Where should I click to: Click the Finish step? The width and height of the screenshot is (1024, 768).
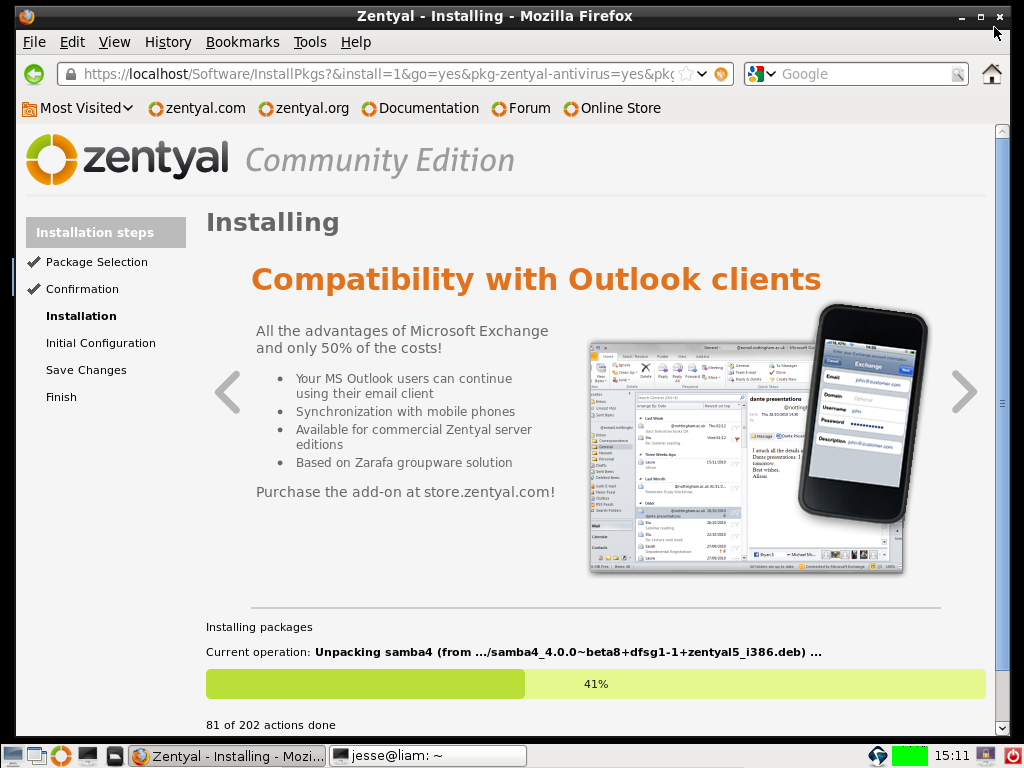click(x=61, y=397)
